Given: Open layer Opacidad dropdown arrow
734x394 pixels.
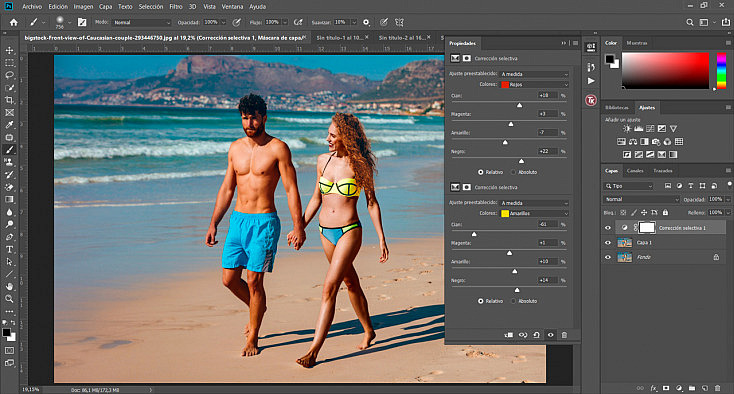Looking at the screenshot, I should [x=728, y=199].
